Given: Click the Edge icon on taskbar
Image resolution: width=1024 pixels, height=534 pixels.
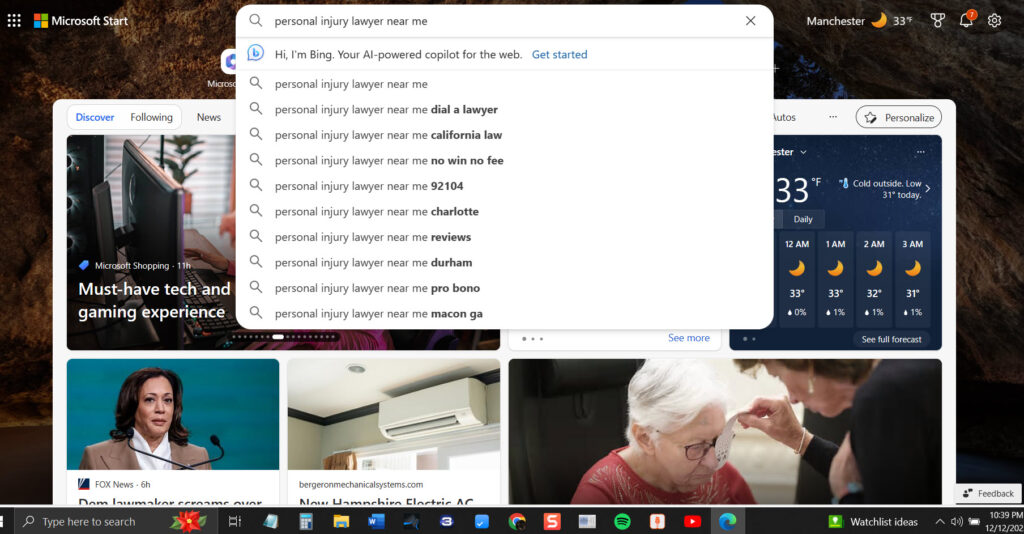Looking at the screenshot, I should coord(728,521).
